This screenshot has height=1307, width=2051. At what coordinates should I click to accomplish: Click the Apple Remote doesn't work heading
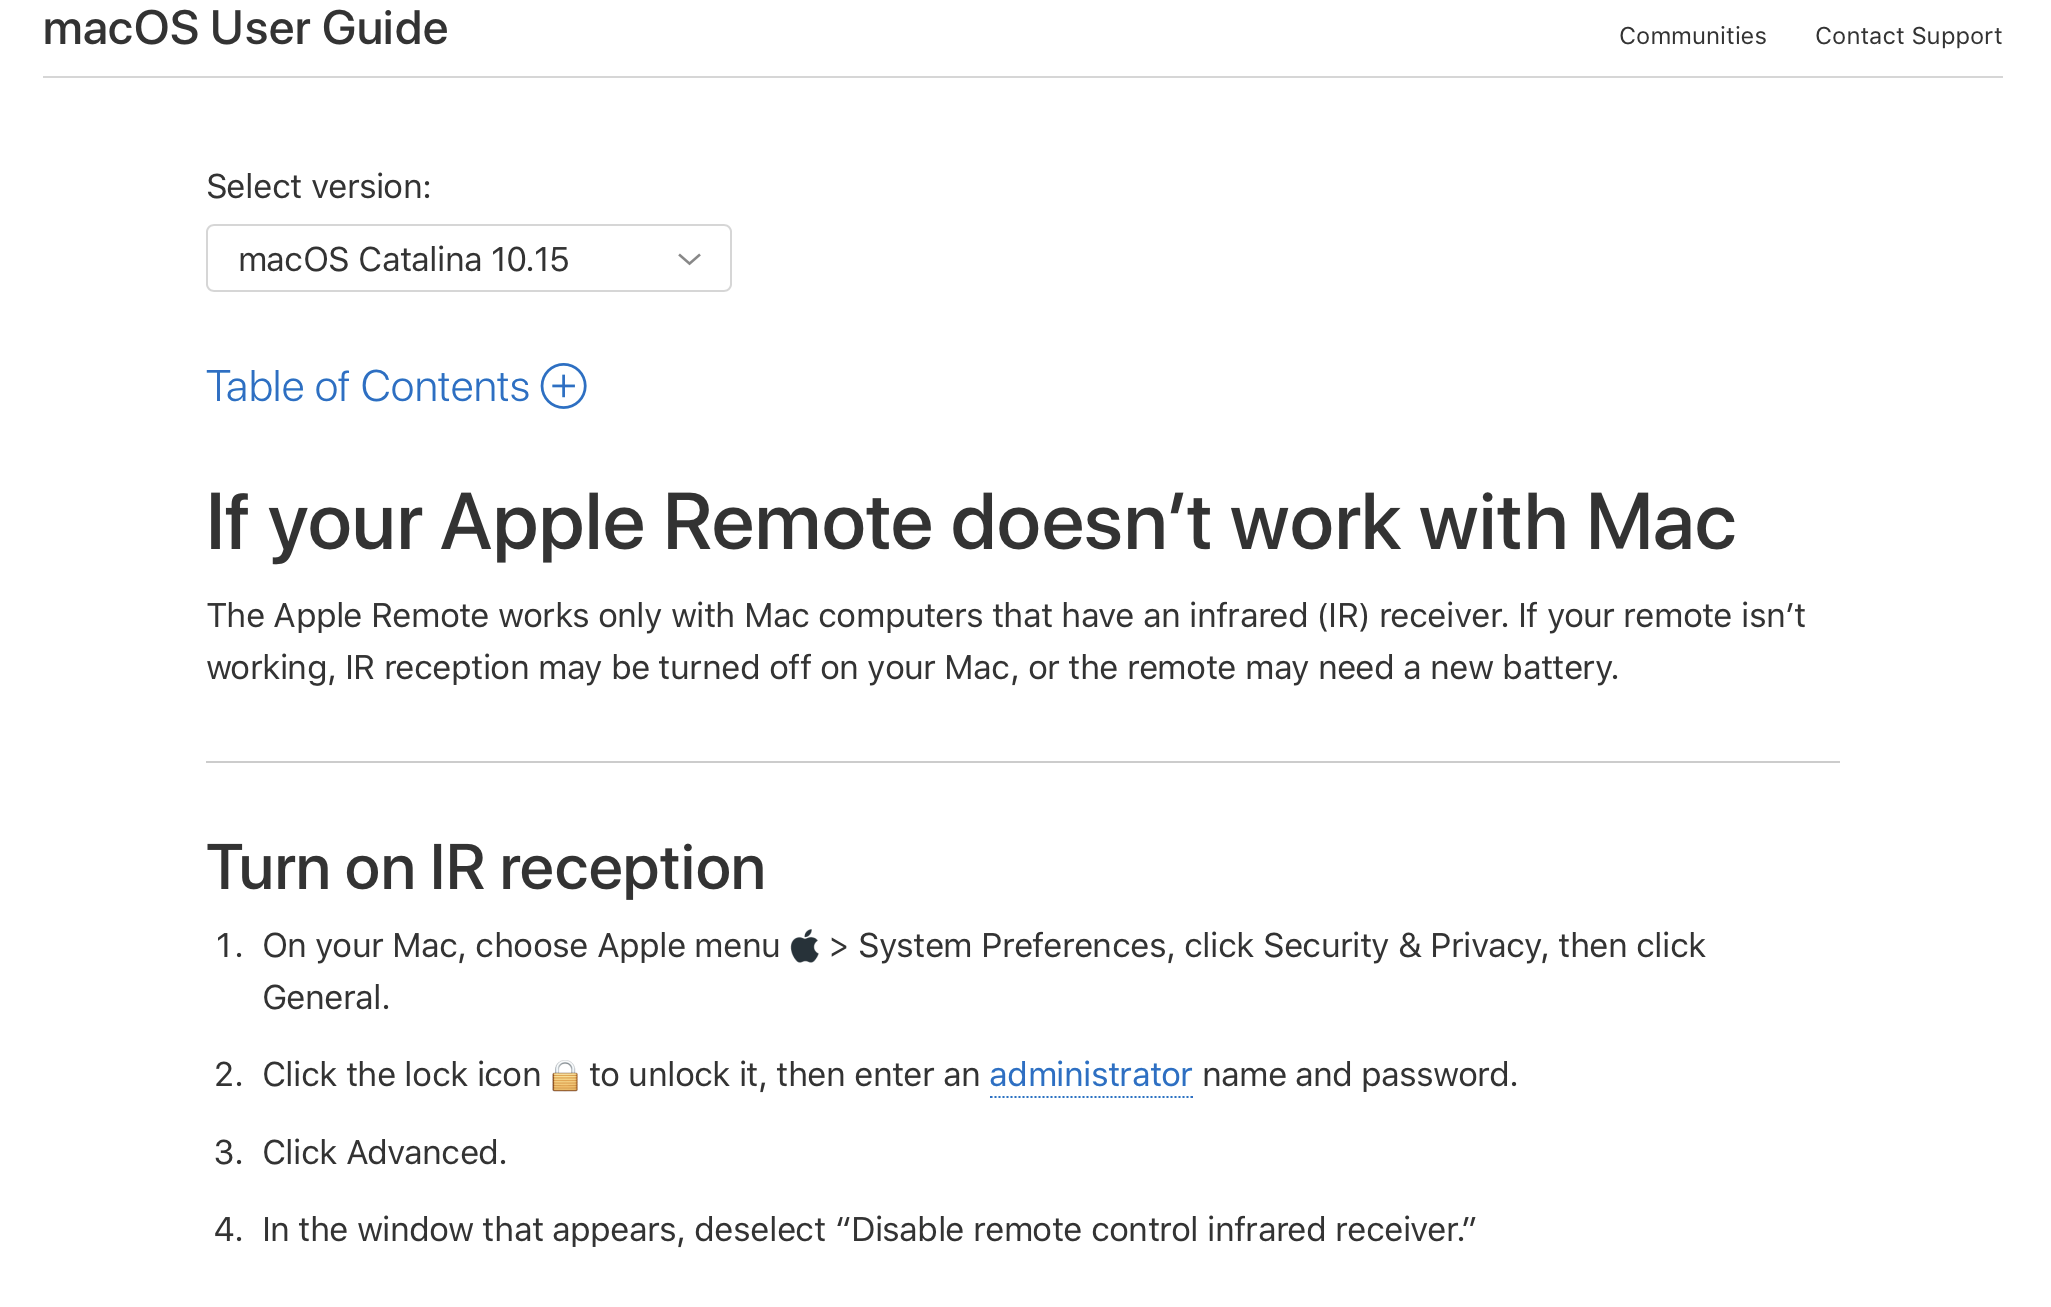(970, 523)
